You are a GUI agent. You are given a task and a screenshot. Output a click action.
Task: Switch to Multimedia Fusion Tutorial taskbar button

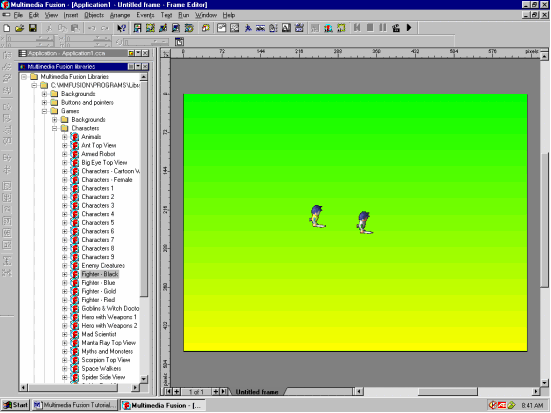[x=75, y=405]
